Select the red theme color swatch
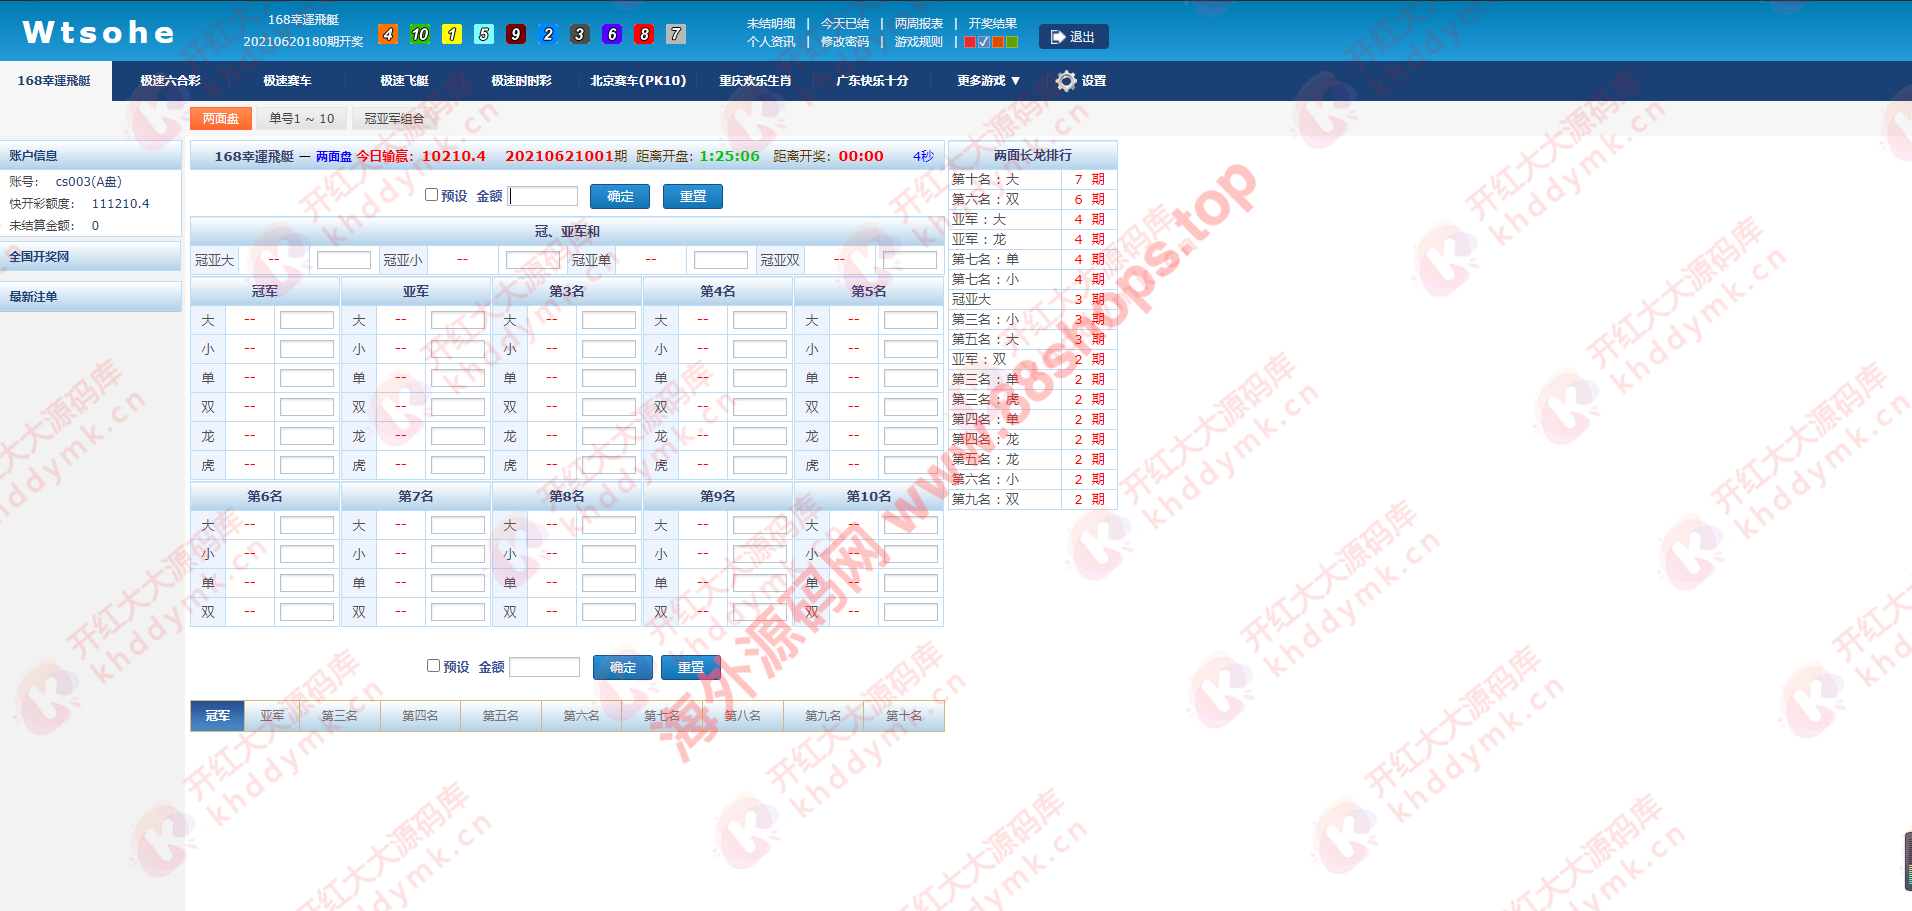 [970, 42]
